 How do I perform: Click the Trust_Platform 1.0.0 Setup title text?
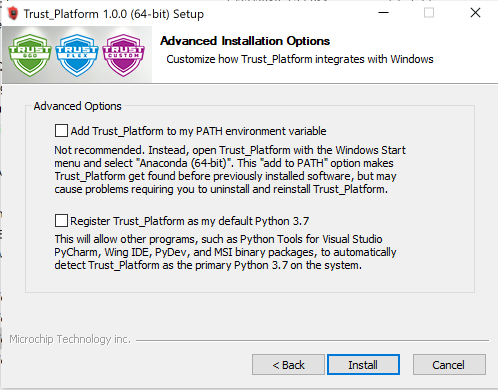tap(114, 14)
